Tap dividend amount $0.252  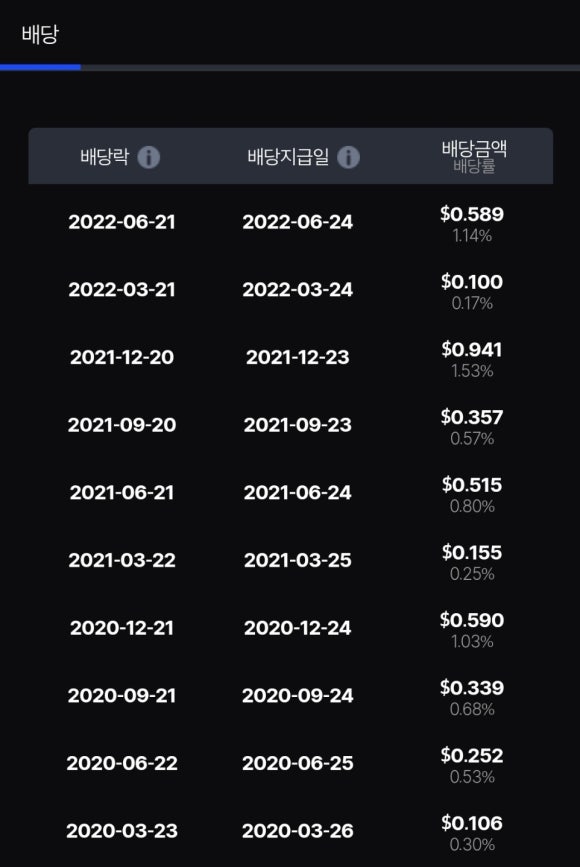click(x=472, y=755)
